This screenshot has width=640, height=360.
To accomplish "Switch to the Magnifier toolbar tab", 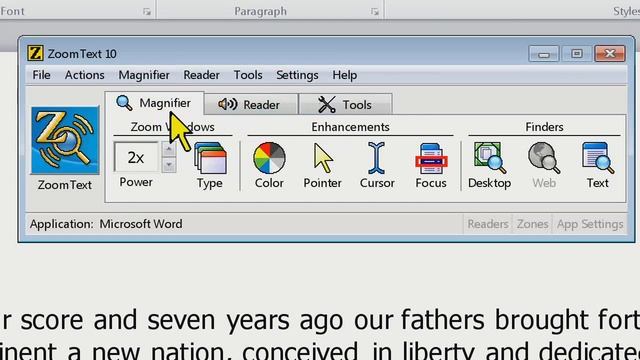I will tap(154, 103).
